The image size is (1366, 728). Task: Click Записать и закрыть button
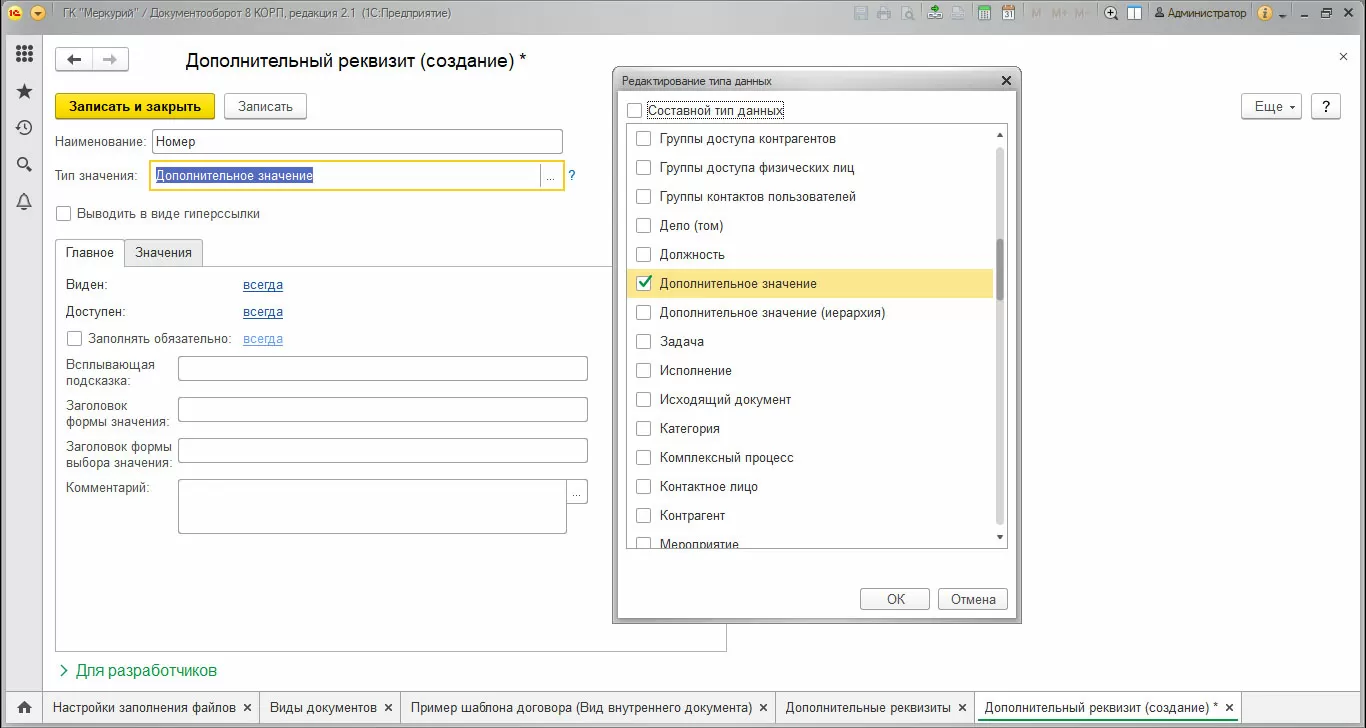135,107
